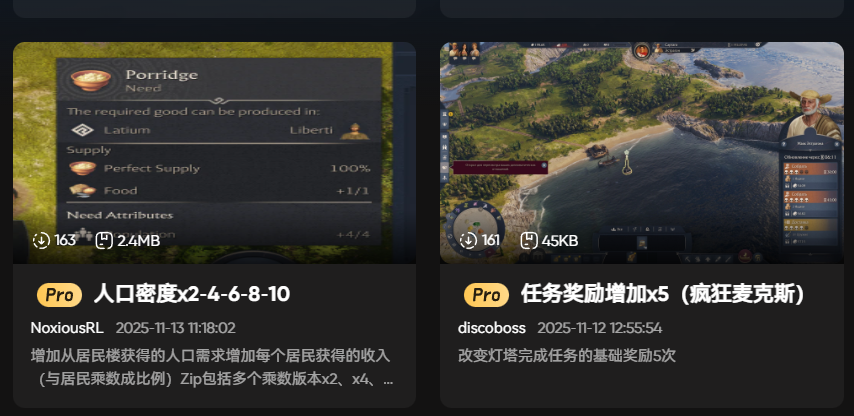This screenshot has width=854, height=416.
Task: Open the 任务奖励增加x5（疯狂麦克斯）mod title
Action: tap(663, 295)
